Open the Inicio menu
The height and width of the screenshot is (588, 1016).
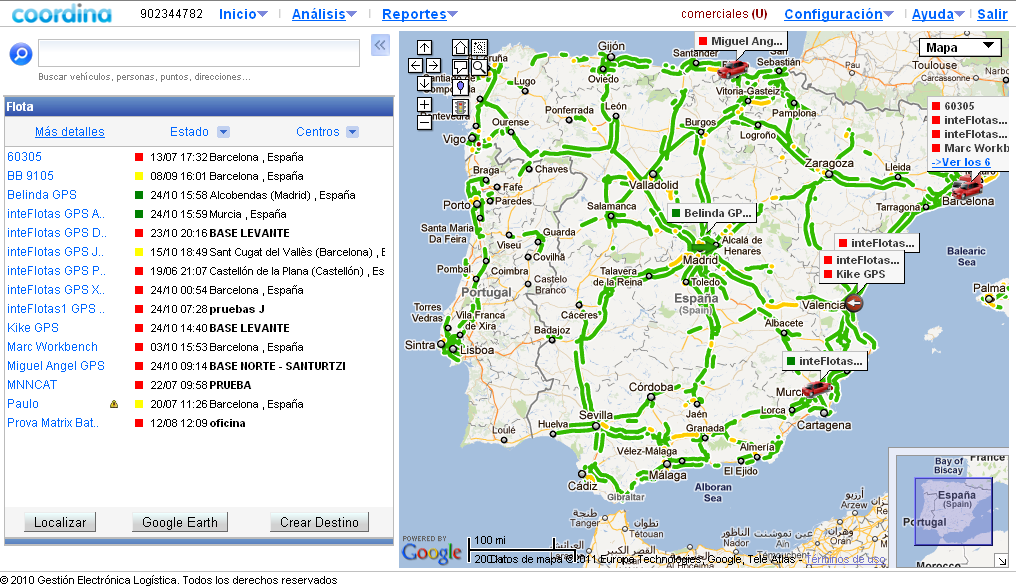(x=243, y=14)
